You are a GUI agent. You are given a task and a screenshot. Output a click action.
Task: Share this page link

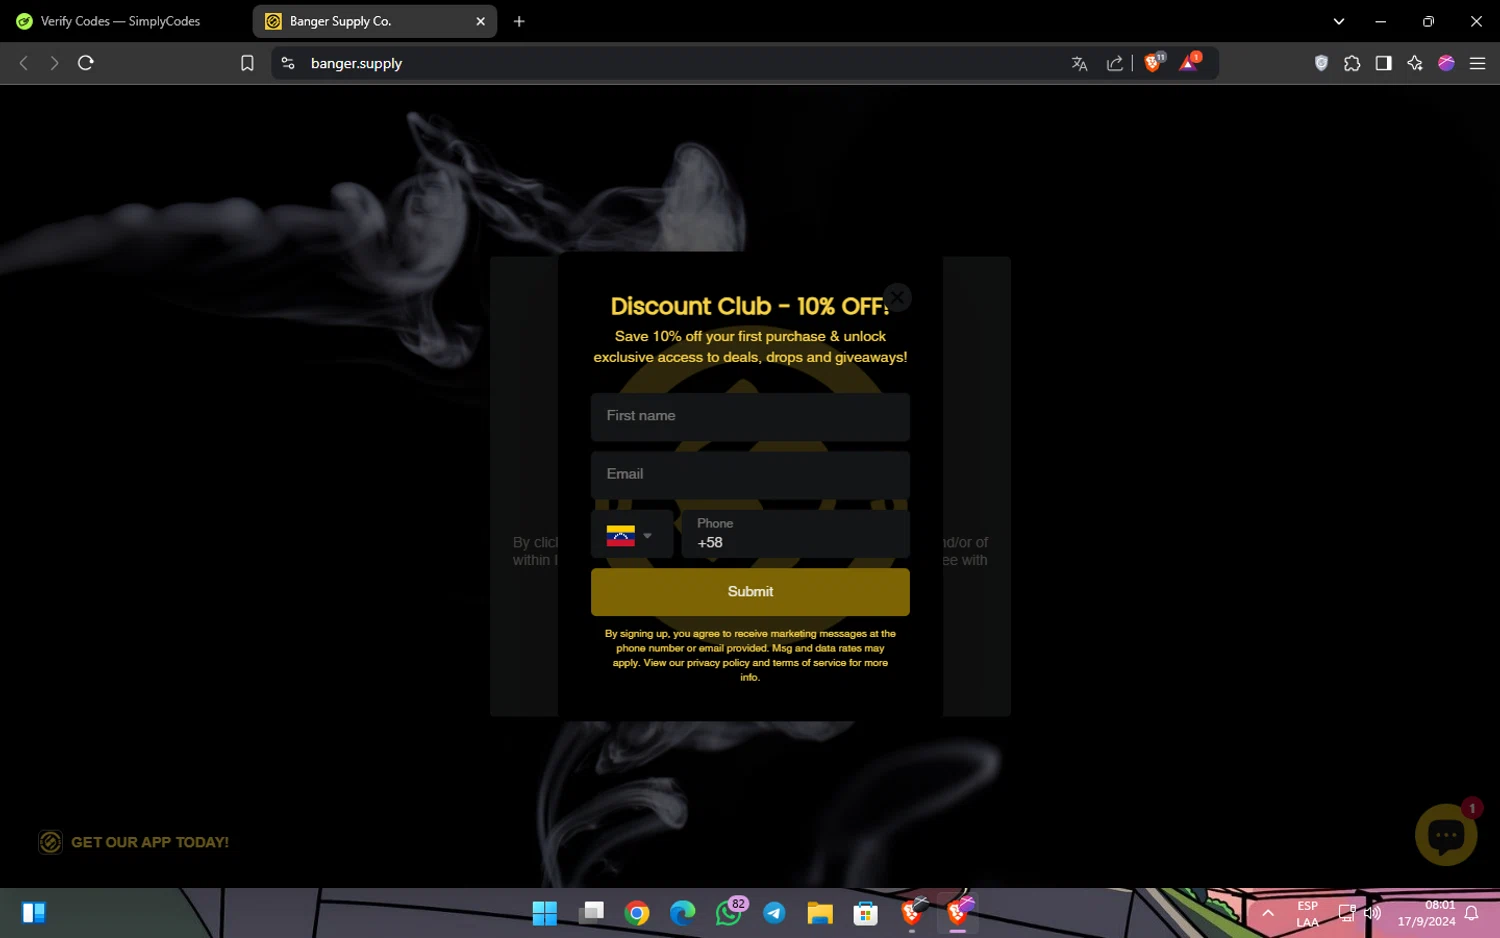(x=1114, y=63)
